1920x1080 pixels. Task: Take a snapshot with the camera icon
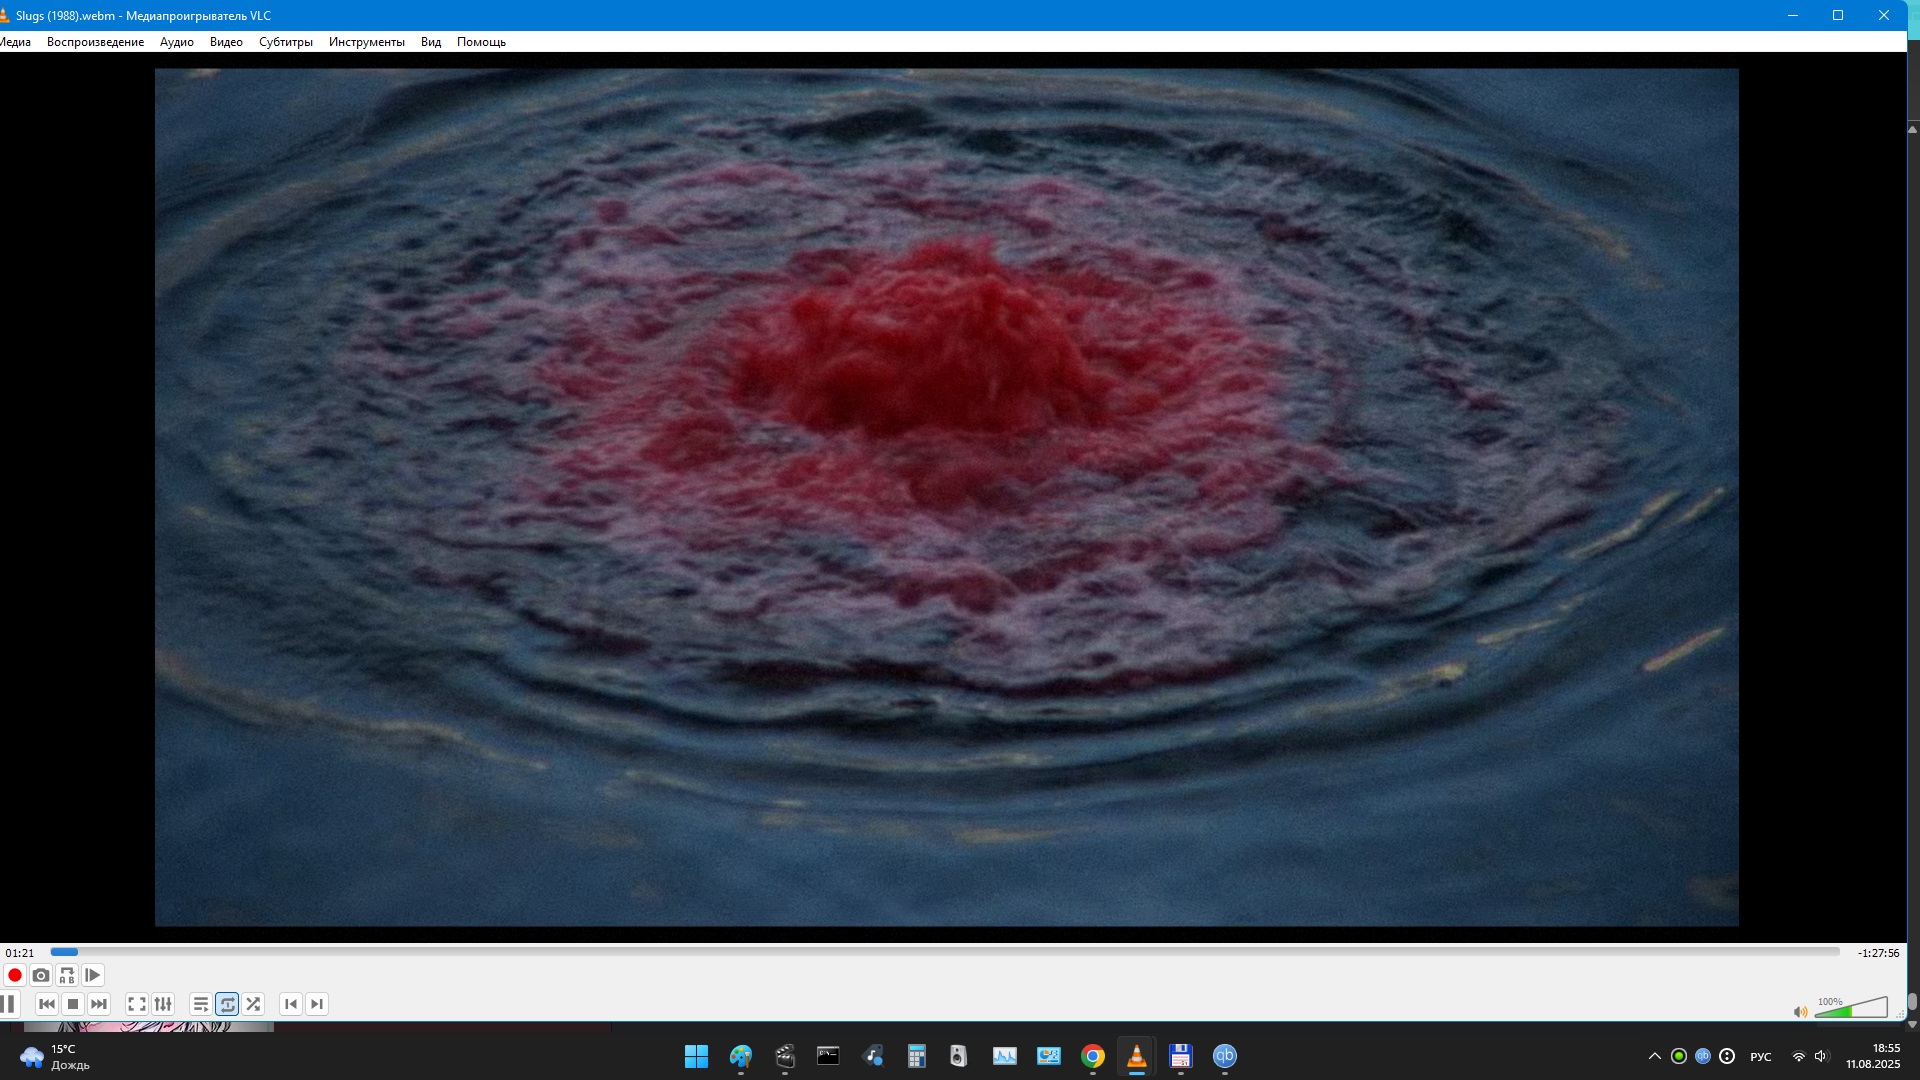41,975
